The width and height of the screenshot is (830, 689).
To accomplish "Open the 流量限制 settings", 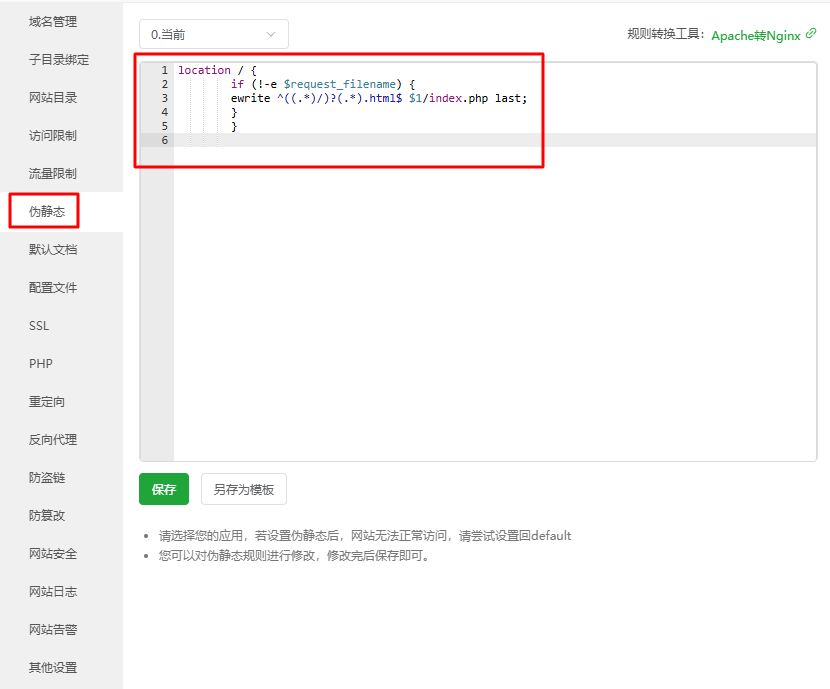I will 53,173.
